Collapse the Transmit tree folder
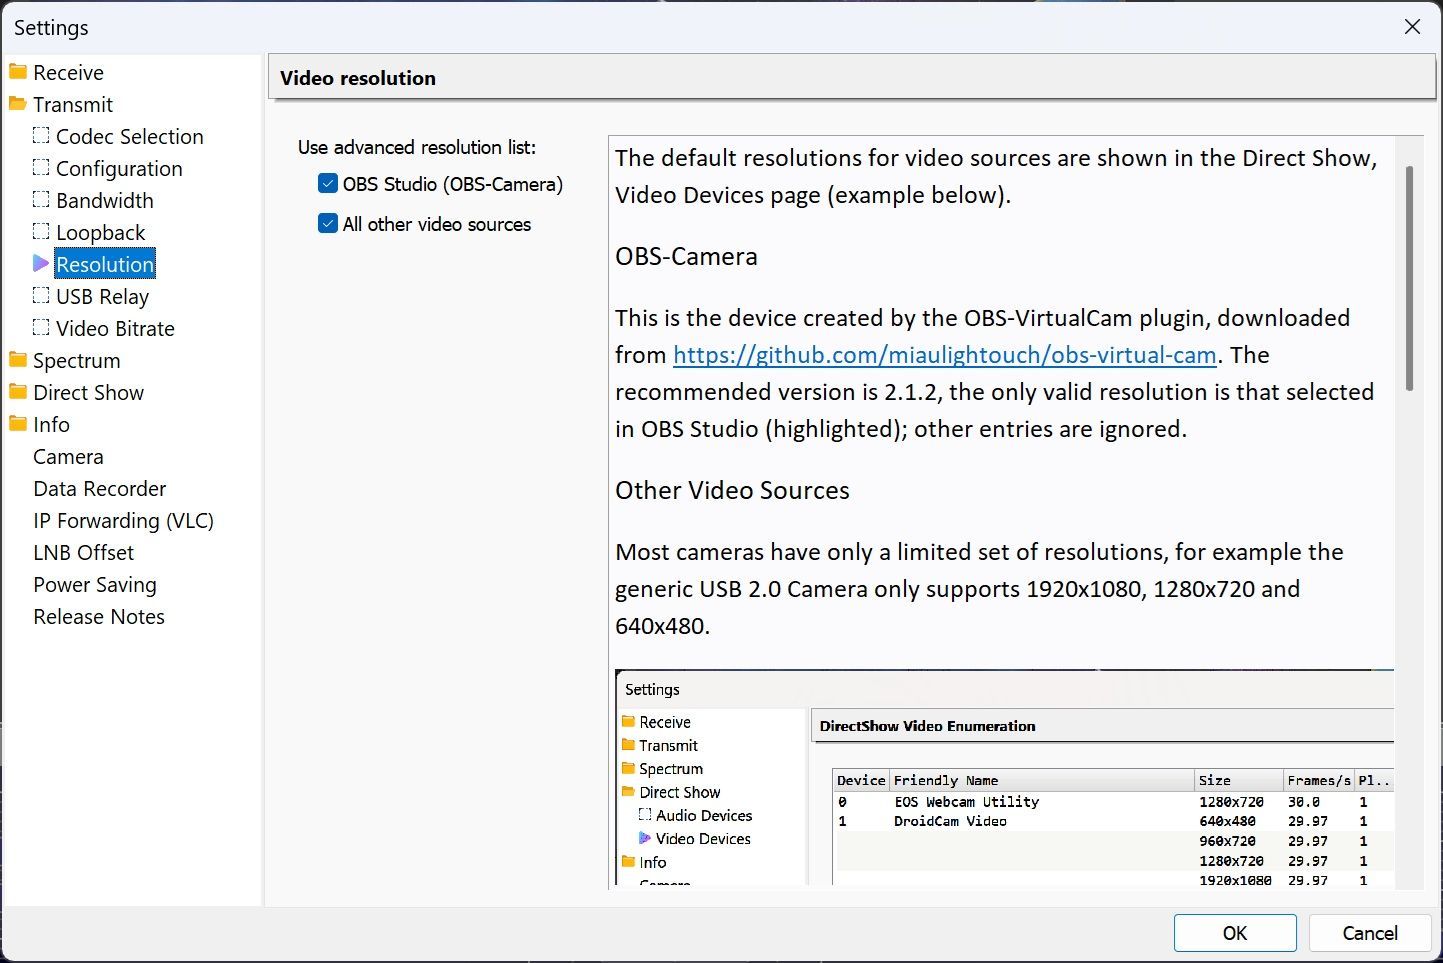1443x963 pixels. pyautogui.click(x=73, y=104)
